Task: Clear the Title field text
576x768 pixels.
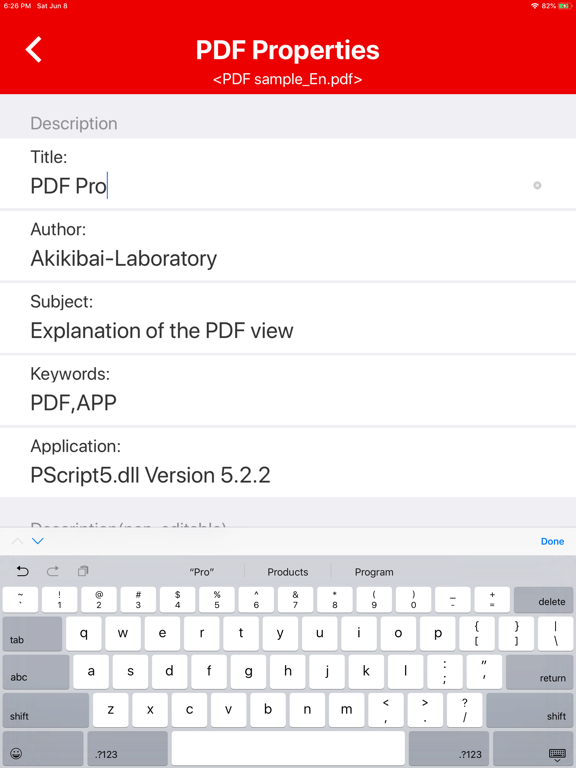Action: pyautogui.click(x=537, y=185)
